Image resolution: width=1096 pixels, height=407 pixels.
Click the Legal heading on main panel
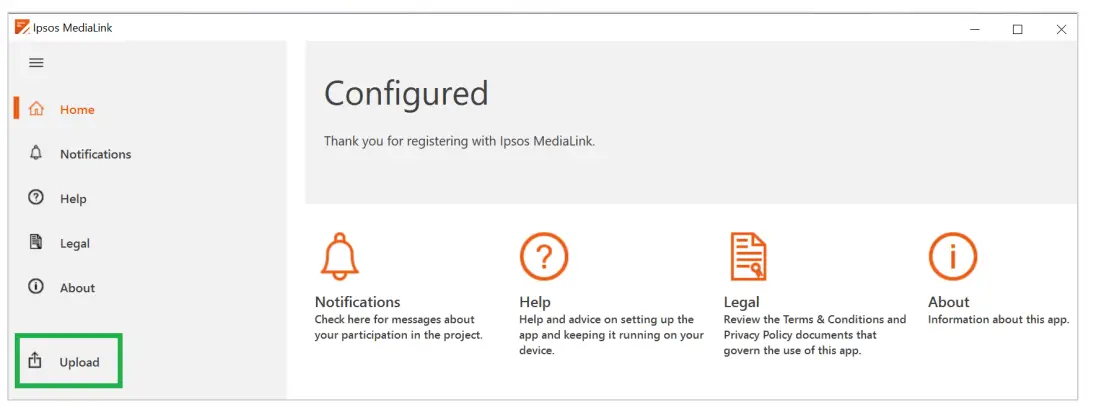coord(741,302)
